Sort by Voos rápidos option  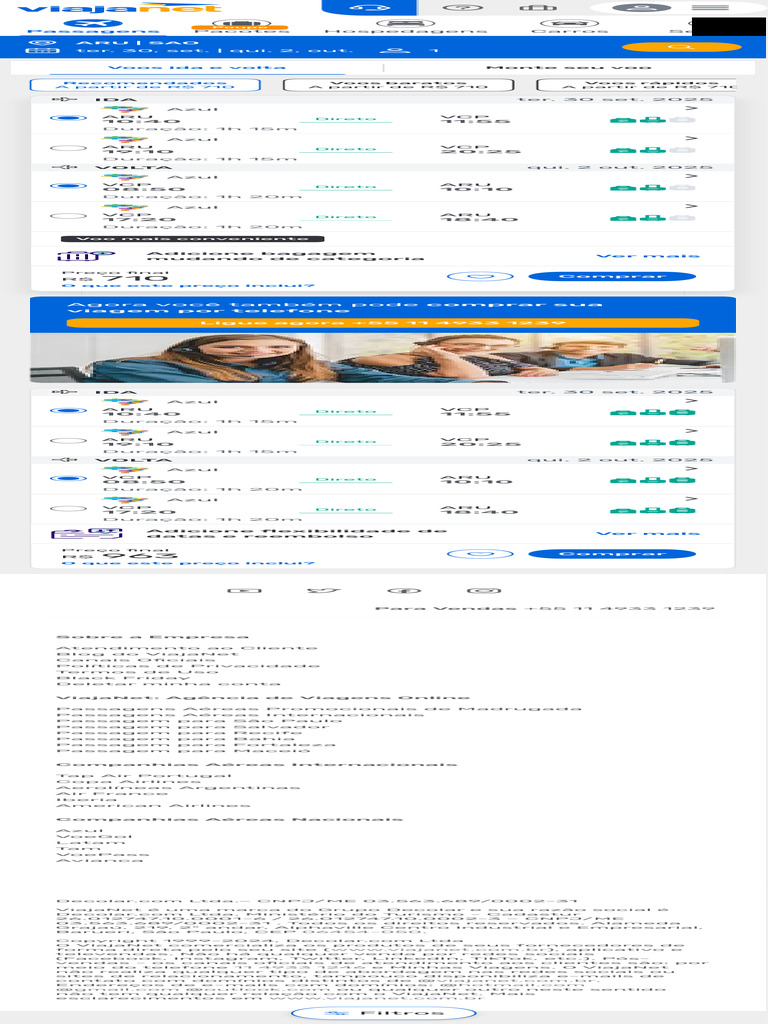tap(637, 85)
